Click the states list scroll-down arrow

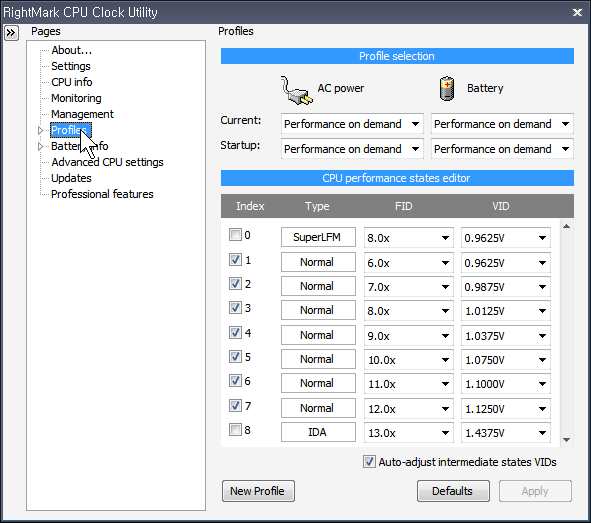[566, 440]
